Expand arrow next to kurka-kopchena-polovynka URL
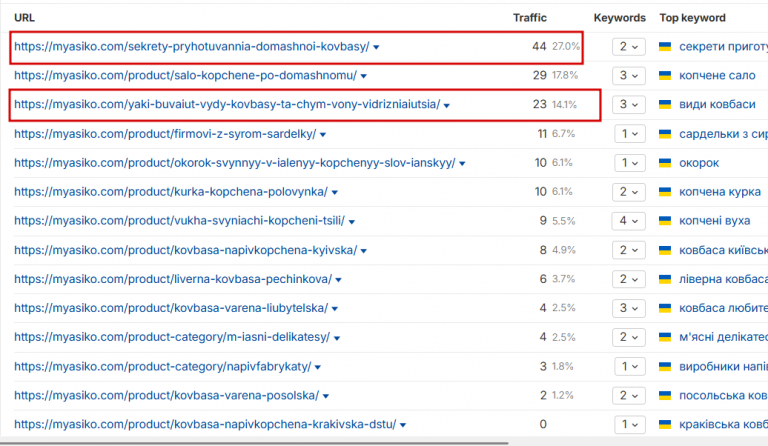This screenshot has width=768, height=446. coord(335,192)
